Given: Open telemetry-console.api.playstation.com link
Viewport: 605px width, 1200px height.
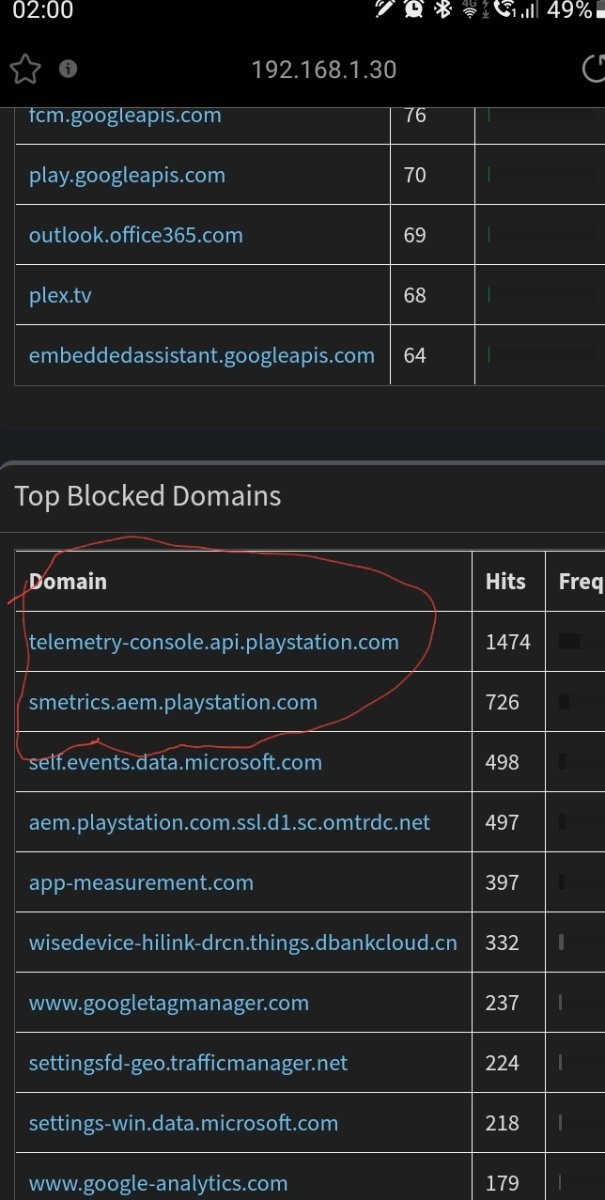Looking at the screenshot, I should (214, 642).
